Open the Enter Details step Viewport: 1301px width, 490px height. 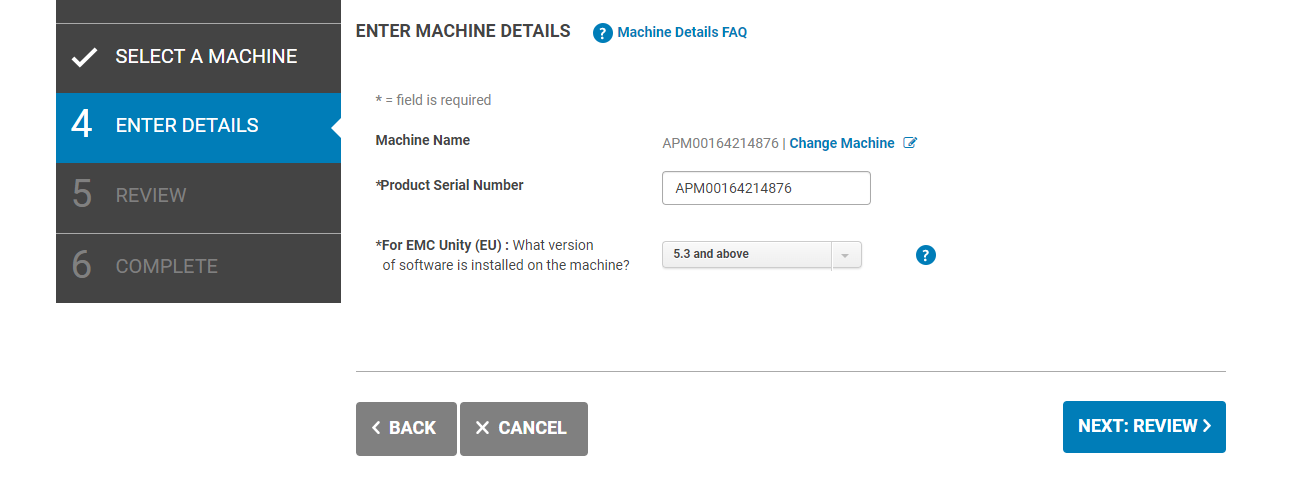pos(187,126)
